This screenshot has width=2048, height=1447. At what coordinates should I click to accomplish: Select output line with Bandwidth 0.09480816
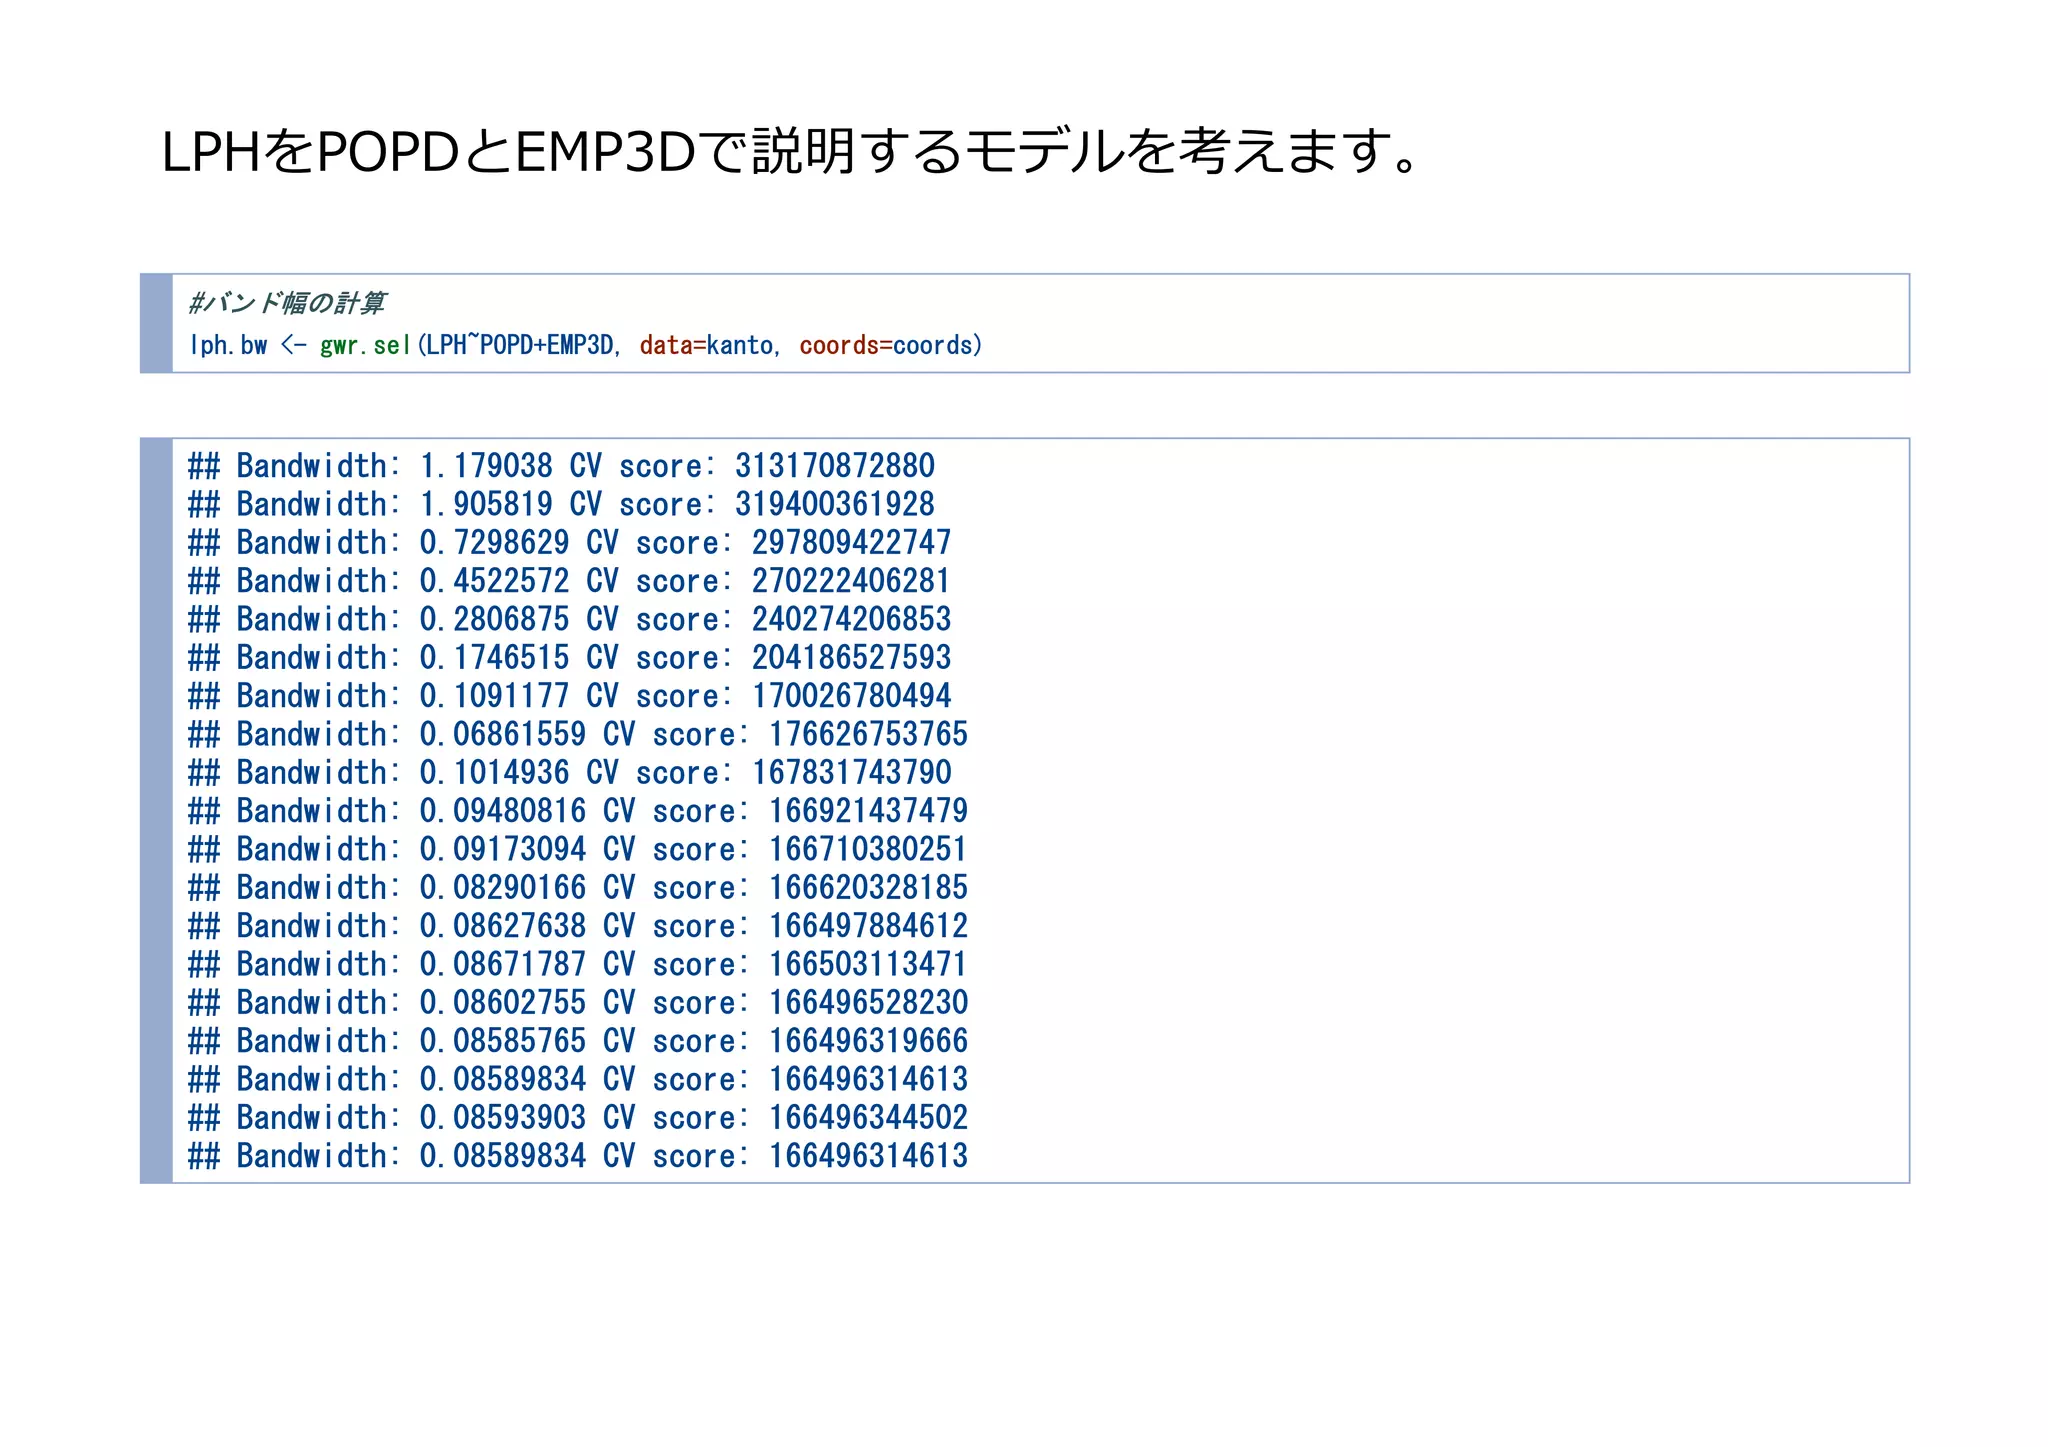(x=578, y=811)
